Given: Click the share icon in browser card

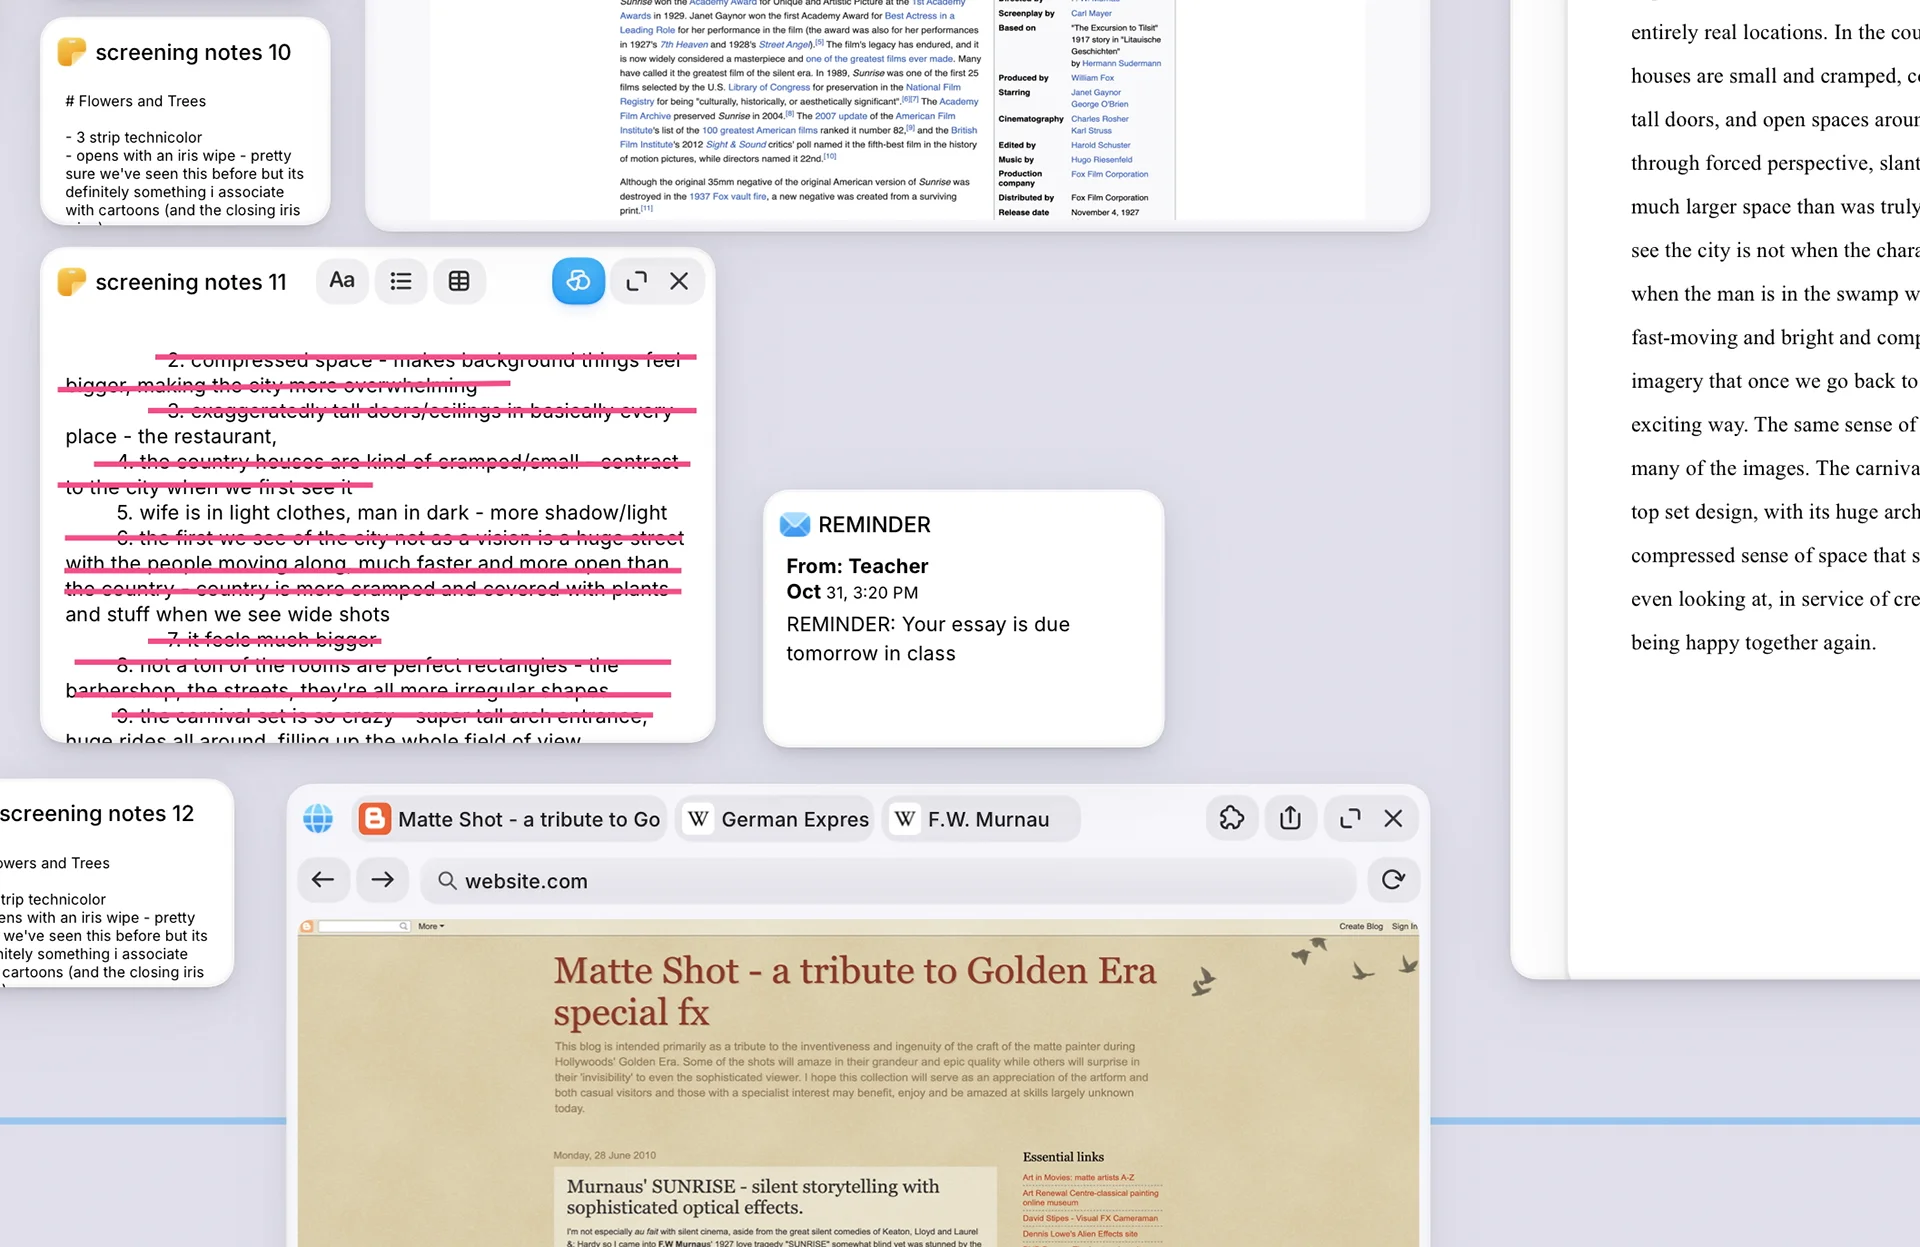Looking at the screenshot, I should point(1290,818).
